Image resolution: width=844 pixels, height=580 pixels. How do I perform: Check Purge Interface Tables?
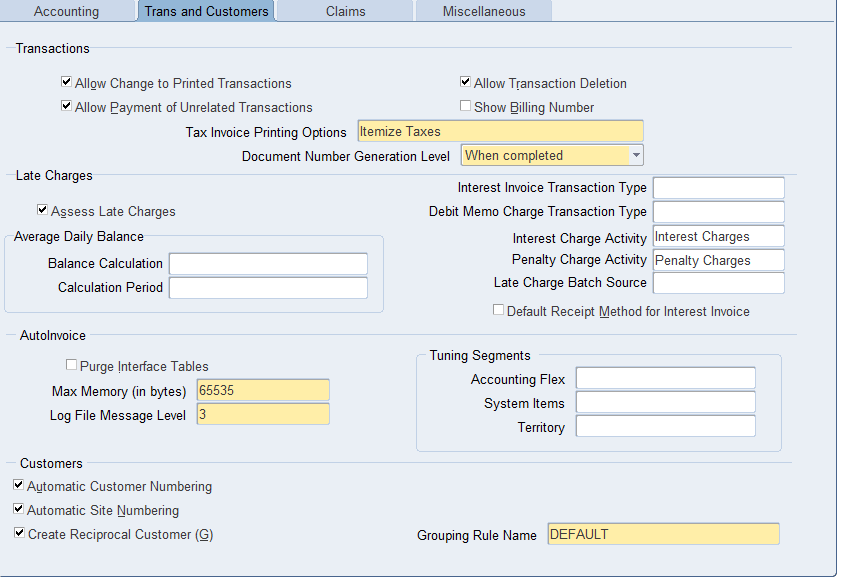tap(71, 364)
